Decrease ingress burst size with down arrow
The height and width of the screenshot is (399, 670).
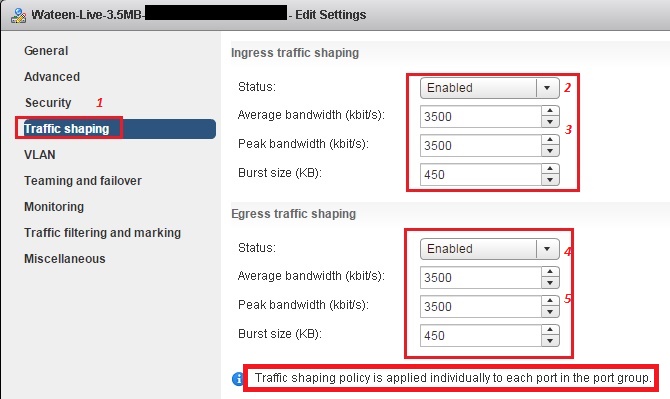[550, 180]
